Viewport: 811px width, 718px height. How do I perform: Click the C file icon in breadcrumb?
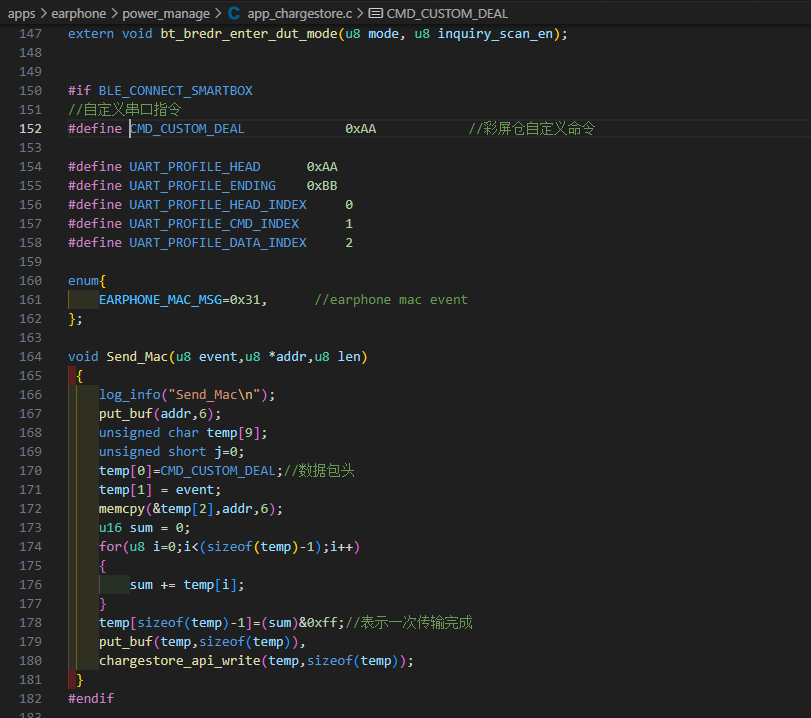point(234,13)
